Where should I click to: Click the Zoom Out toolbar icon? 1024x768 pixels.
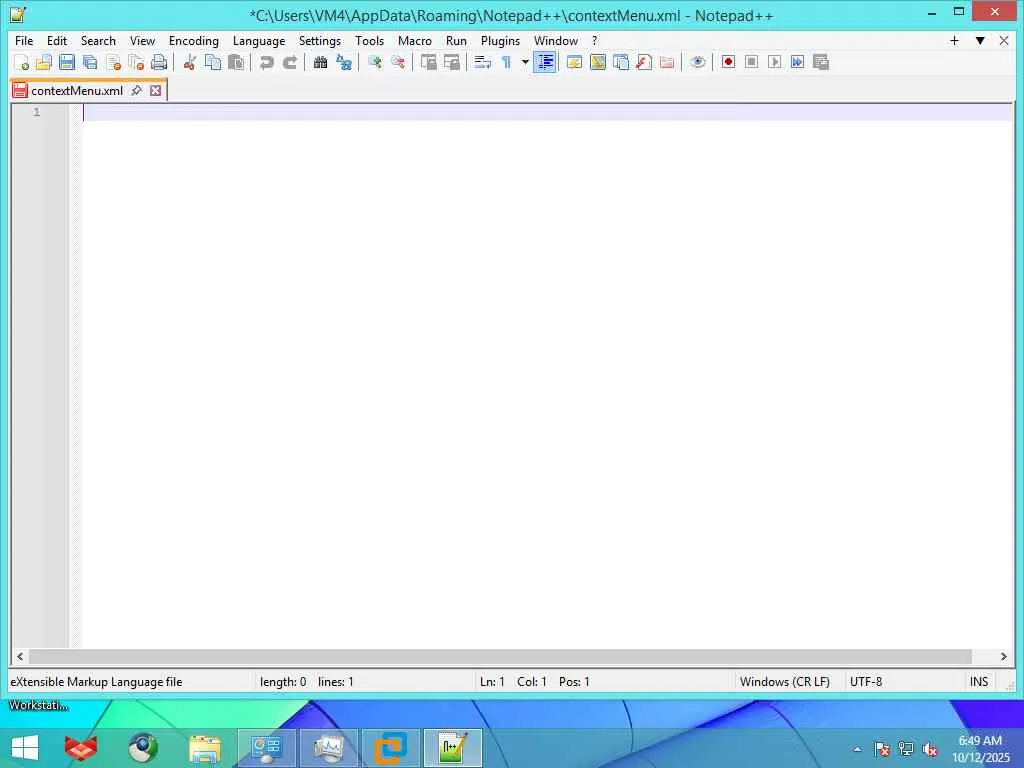click(x=397, y=62)
